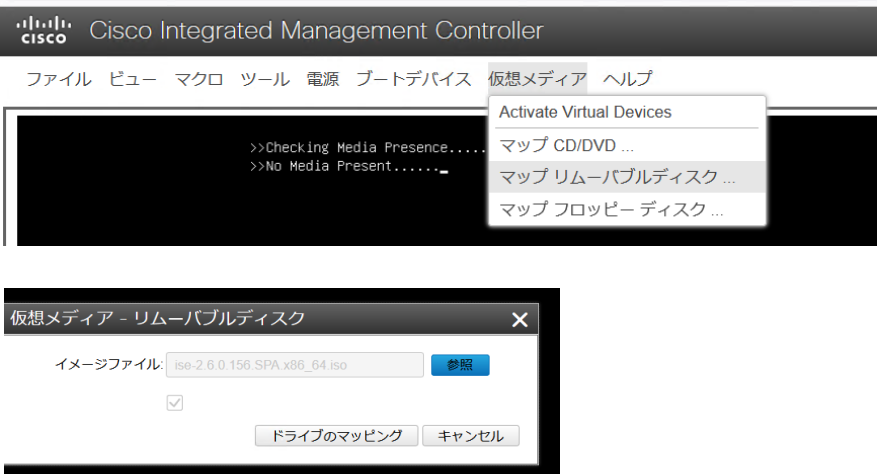Viewport: 877px width, 475px height.
Task: Expand the ブートデバイス menu
Action: tap(413, 79)
